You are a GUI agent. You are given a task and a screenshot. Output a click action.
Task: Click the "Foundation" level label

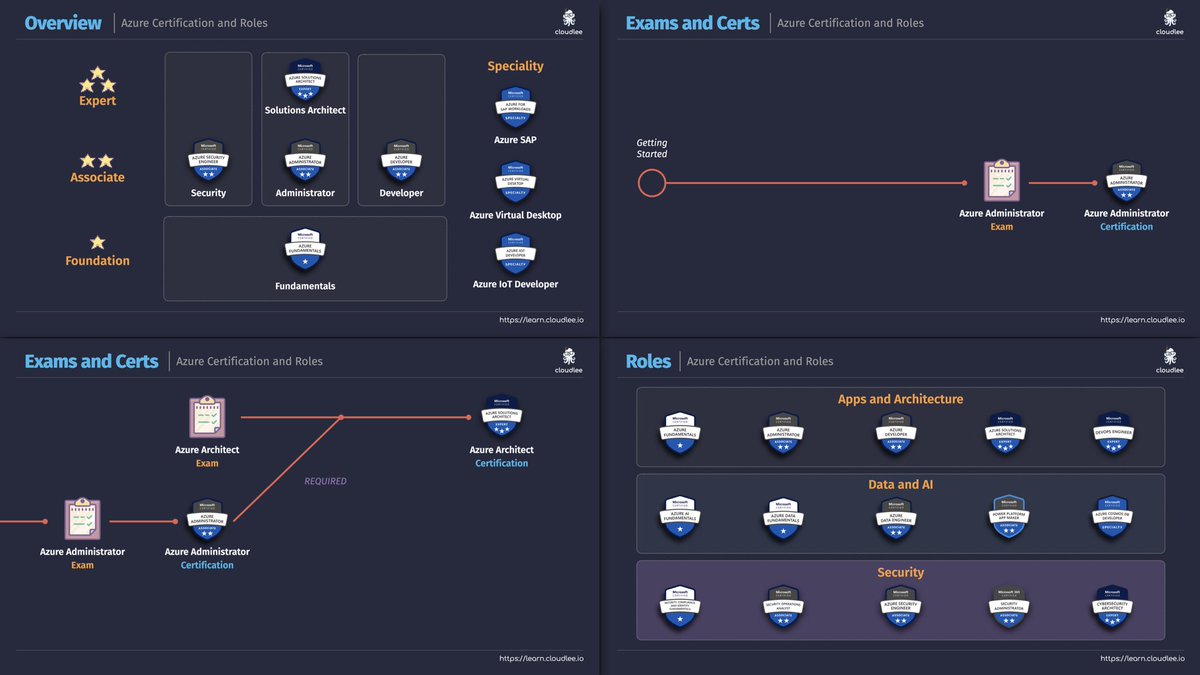97,261
